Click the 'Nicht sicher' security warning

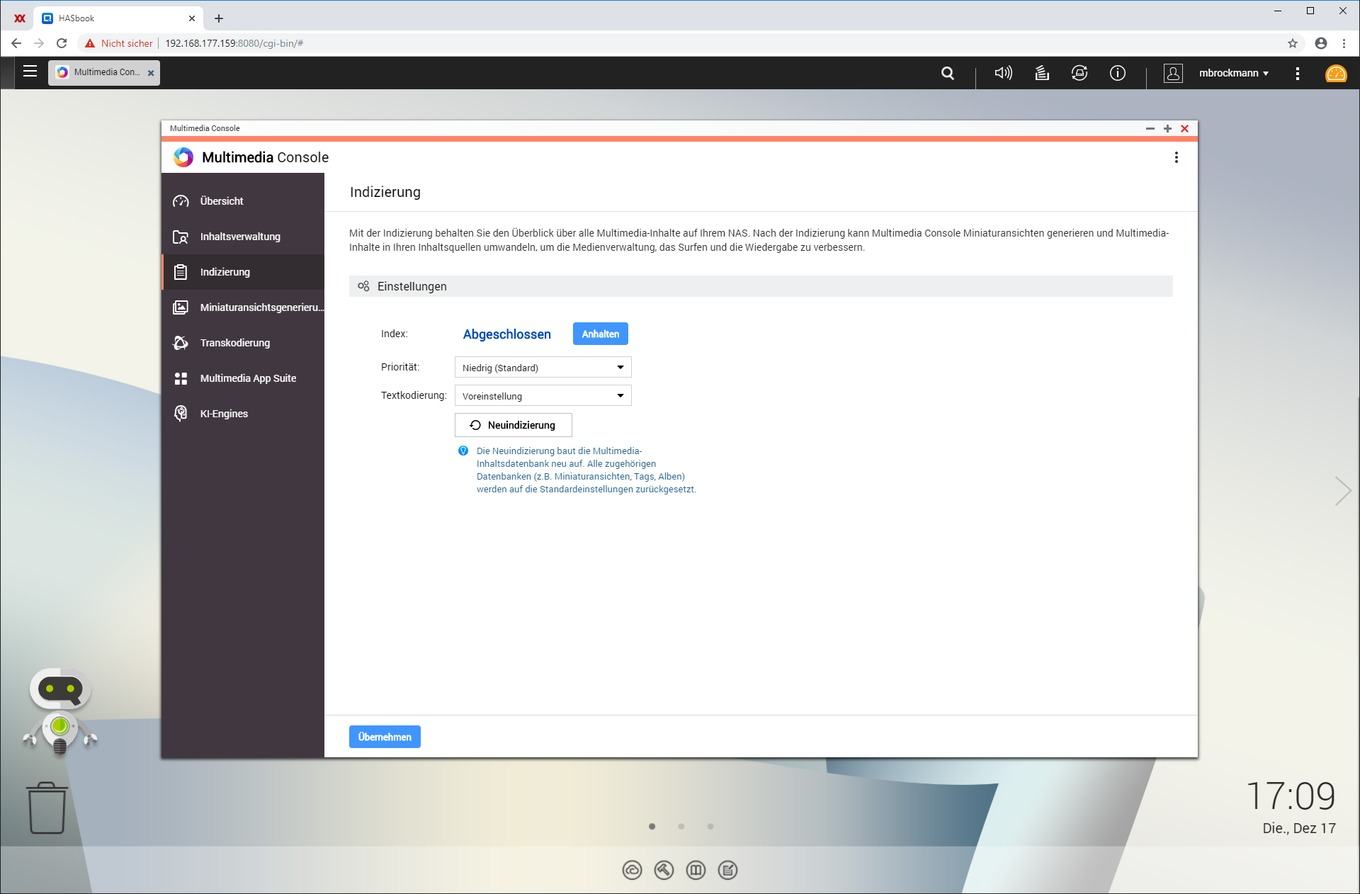(119, 43)
